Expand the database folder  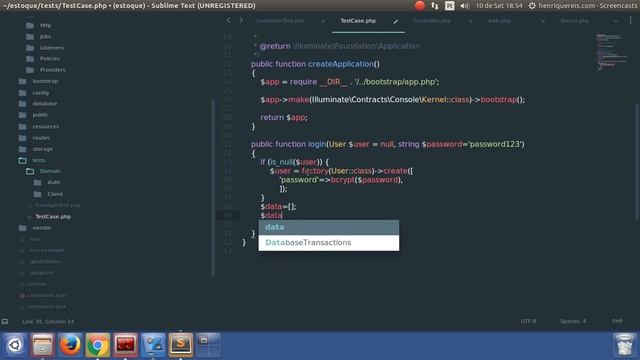pyautogui.click(x=45, y=104)
